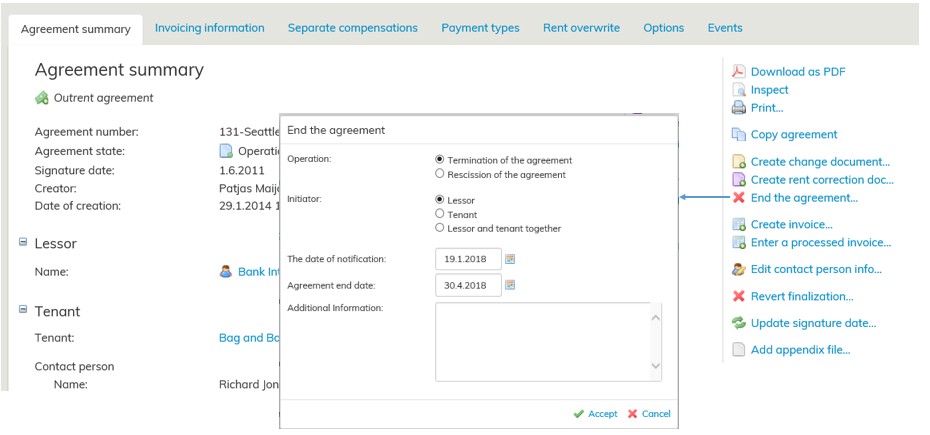930x435 pixels.
Task: Click the Copy agreement icon
Action: tap(738, 134)
